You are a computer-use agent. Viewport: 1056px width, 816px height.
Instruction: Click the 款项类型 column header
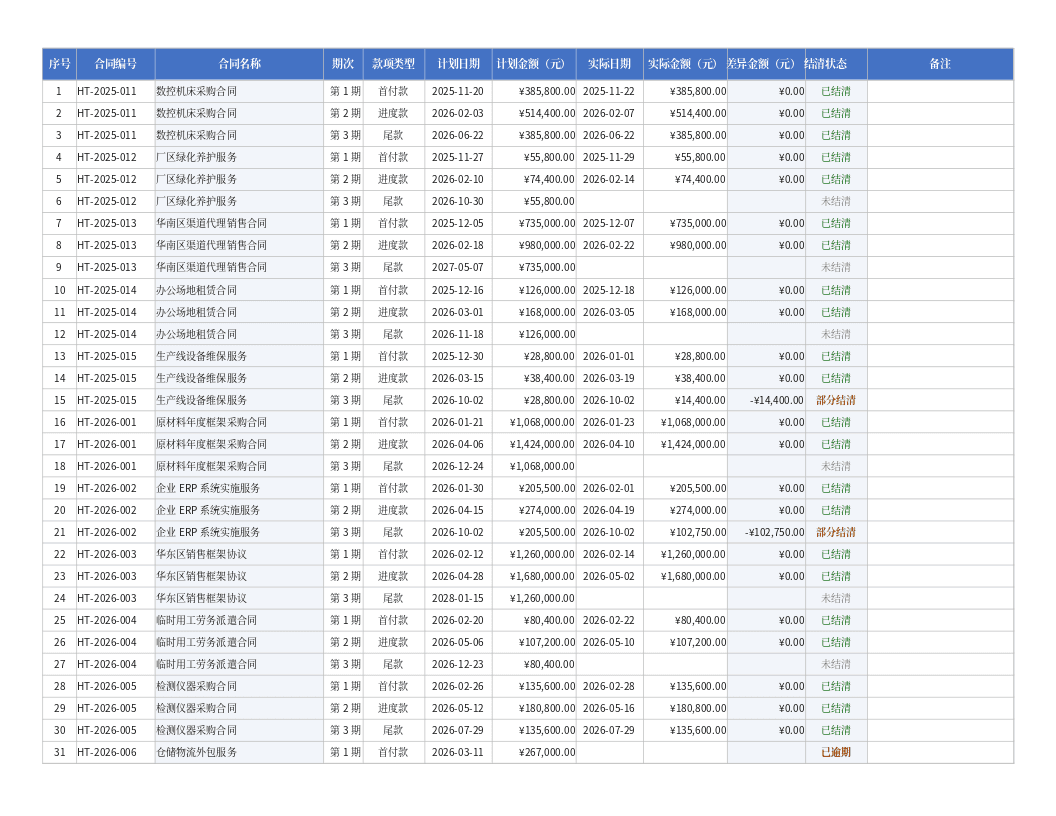(x=393, y=64)
